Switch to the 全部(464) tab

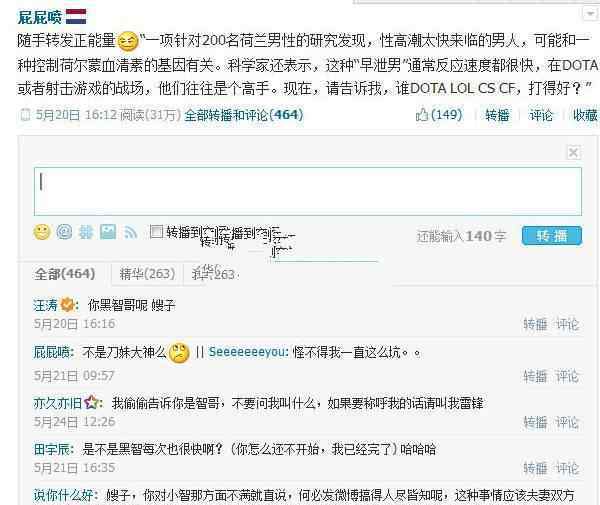click(x=65, y=274)
